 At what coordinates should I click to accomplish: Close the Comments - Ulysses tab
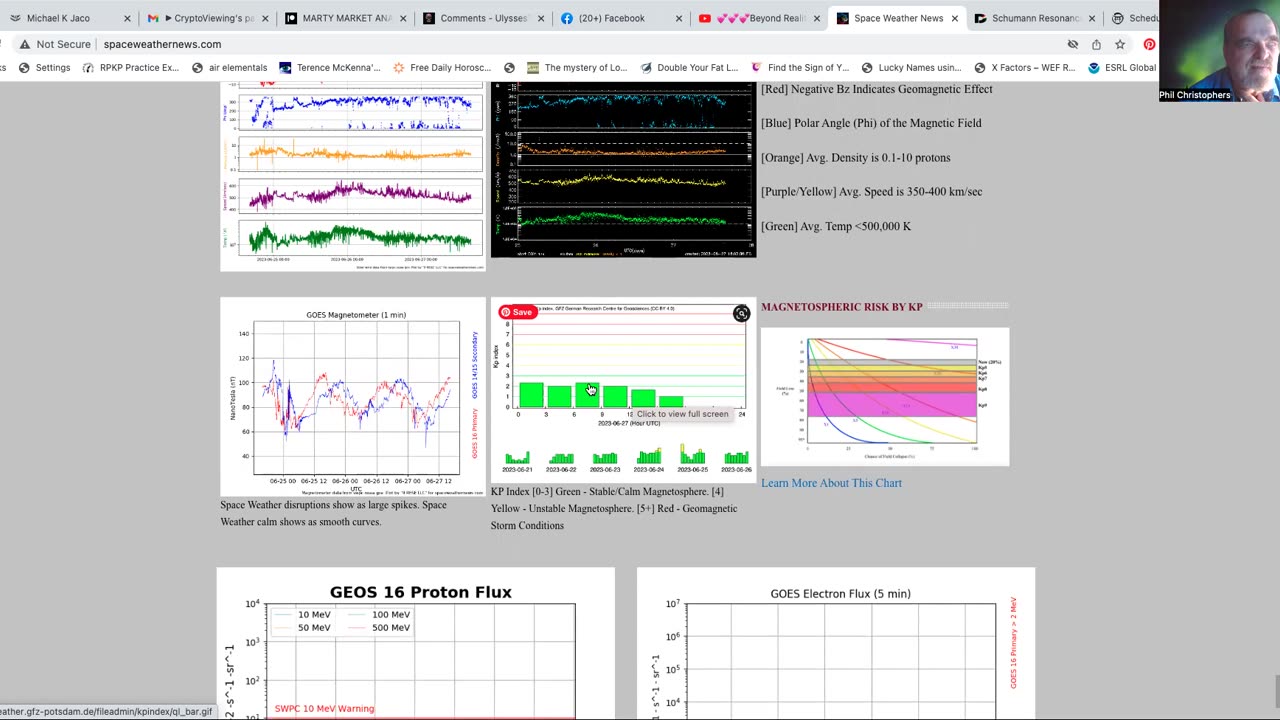540,18
